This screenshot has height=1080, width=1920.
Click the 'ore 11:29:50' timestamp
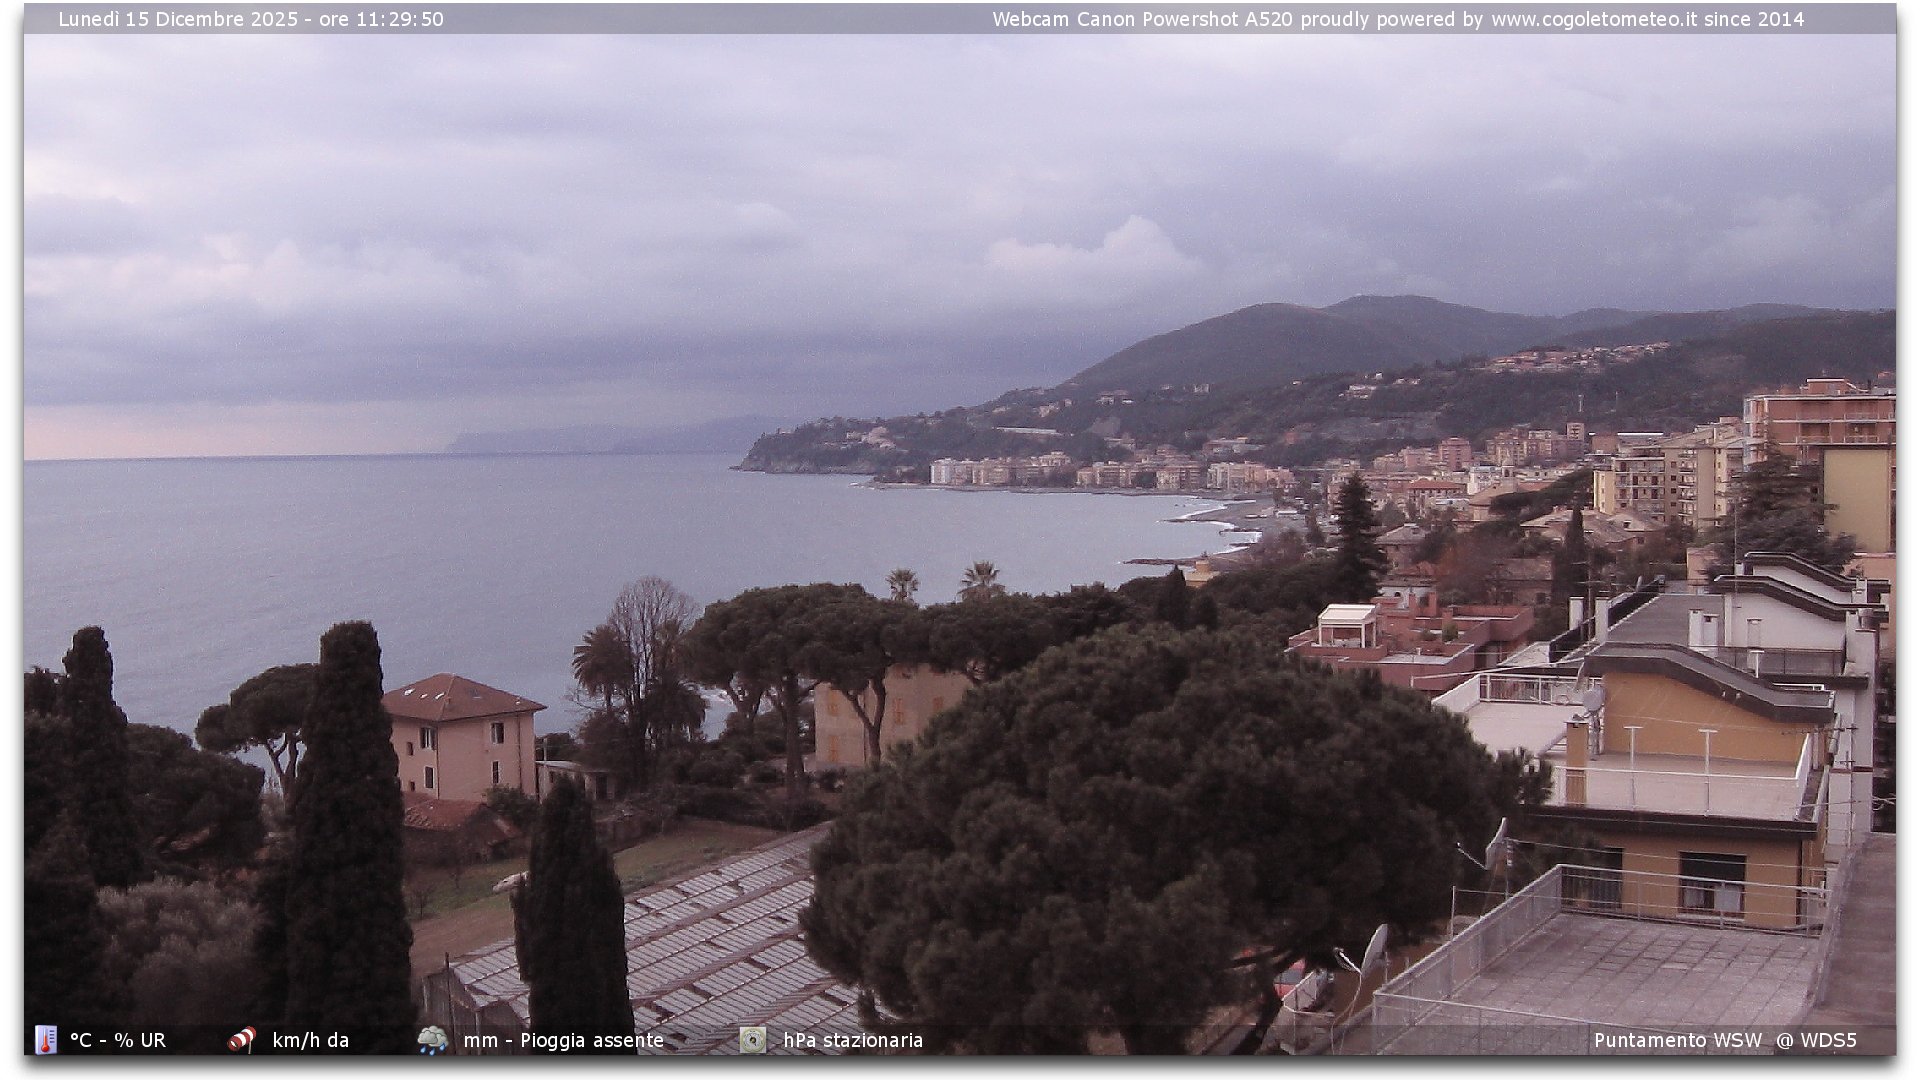381,19
